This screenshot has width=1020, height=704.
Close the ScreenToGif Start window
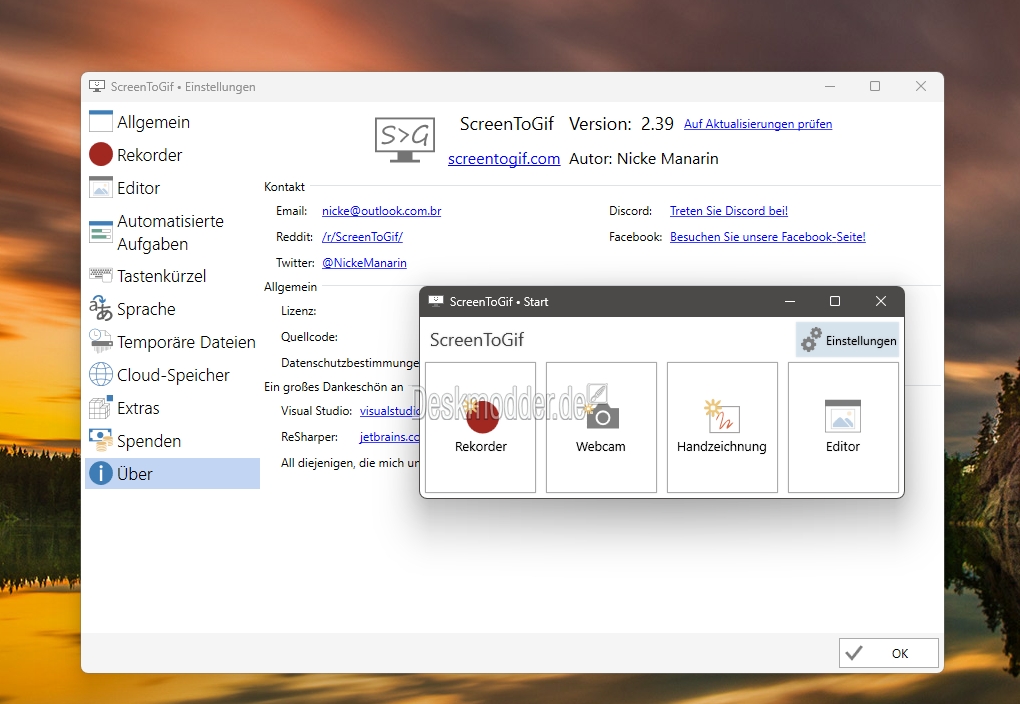[x=881, y=301]
